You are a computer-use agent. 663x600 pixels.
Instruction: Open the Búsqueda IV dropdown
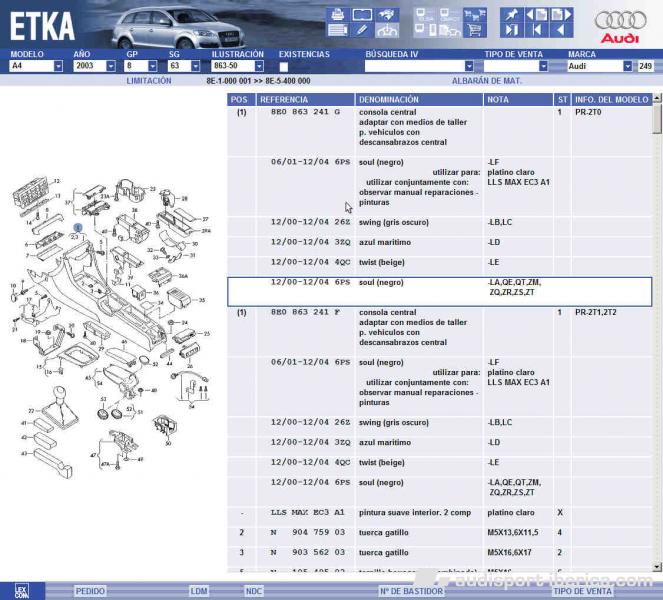point(469,66)
